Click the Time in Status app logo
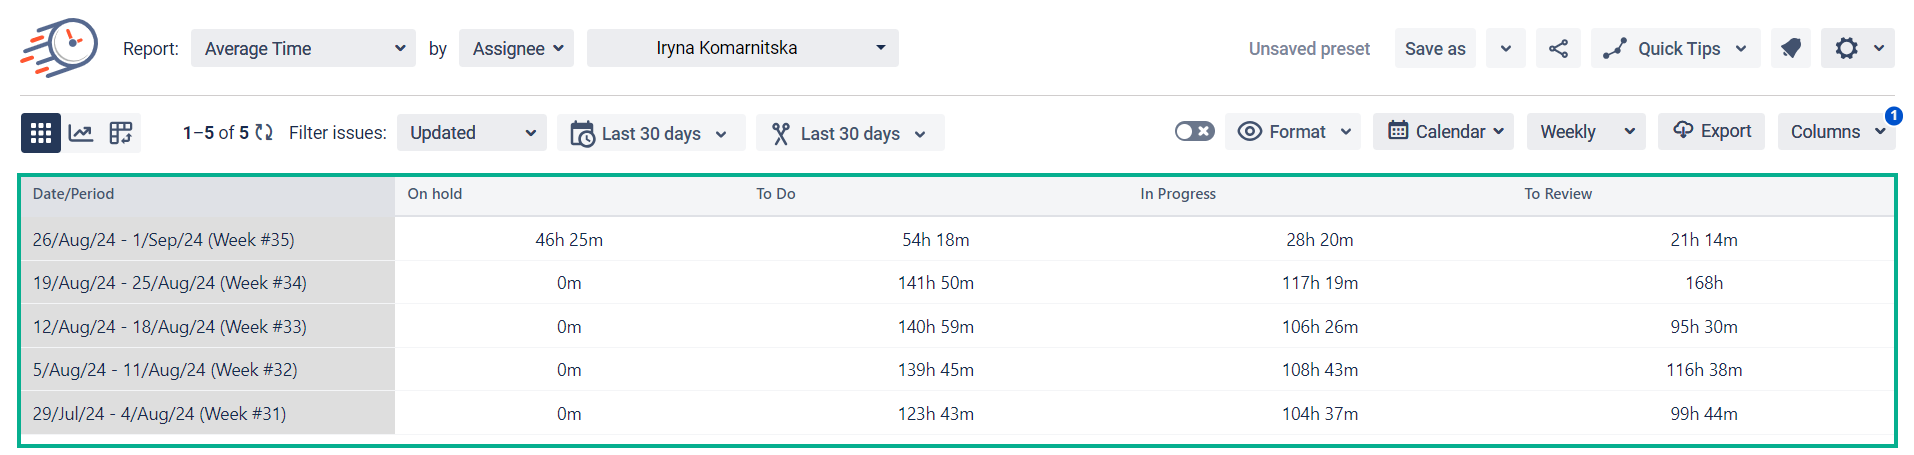The height and width of the screenshot is (455, 1914). (x=60, y=47)
